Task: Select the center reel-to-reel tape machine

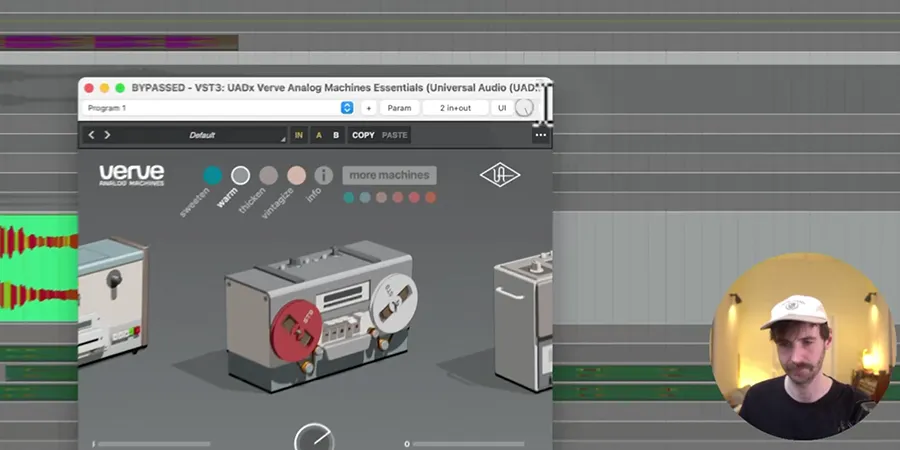Action: click(x=319, y=316)
